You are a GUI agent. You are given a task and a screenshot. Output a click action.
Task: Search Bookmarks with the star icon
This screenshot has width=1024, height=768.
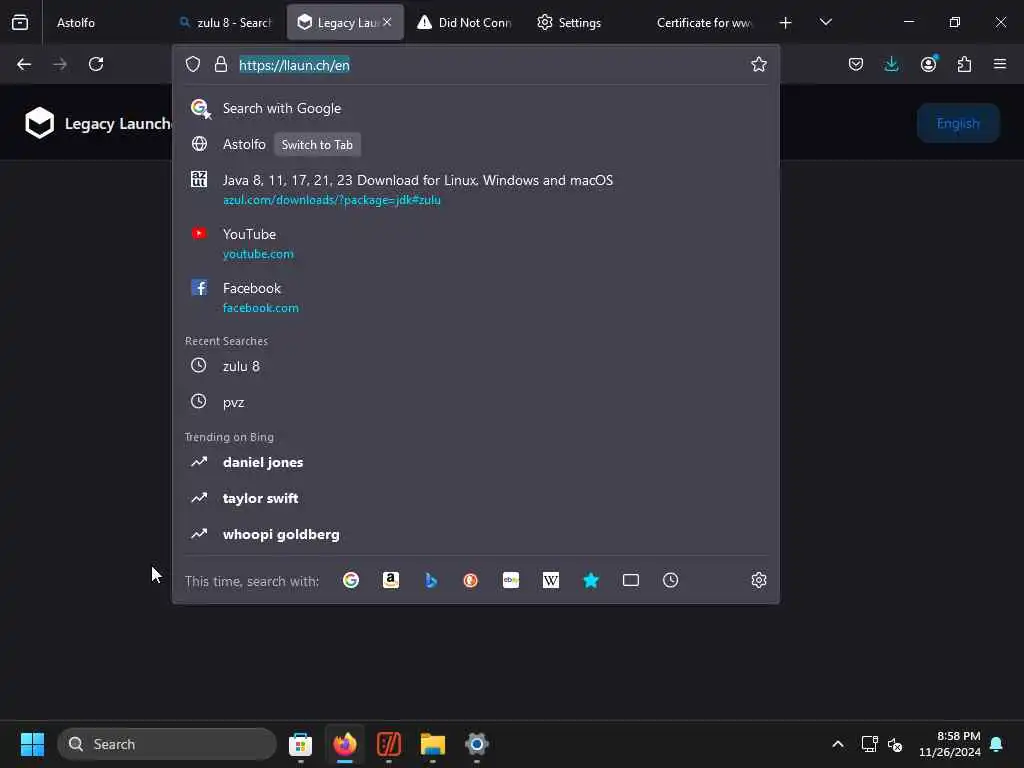(590, 580)
